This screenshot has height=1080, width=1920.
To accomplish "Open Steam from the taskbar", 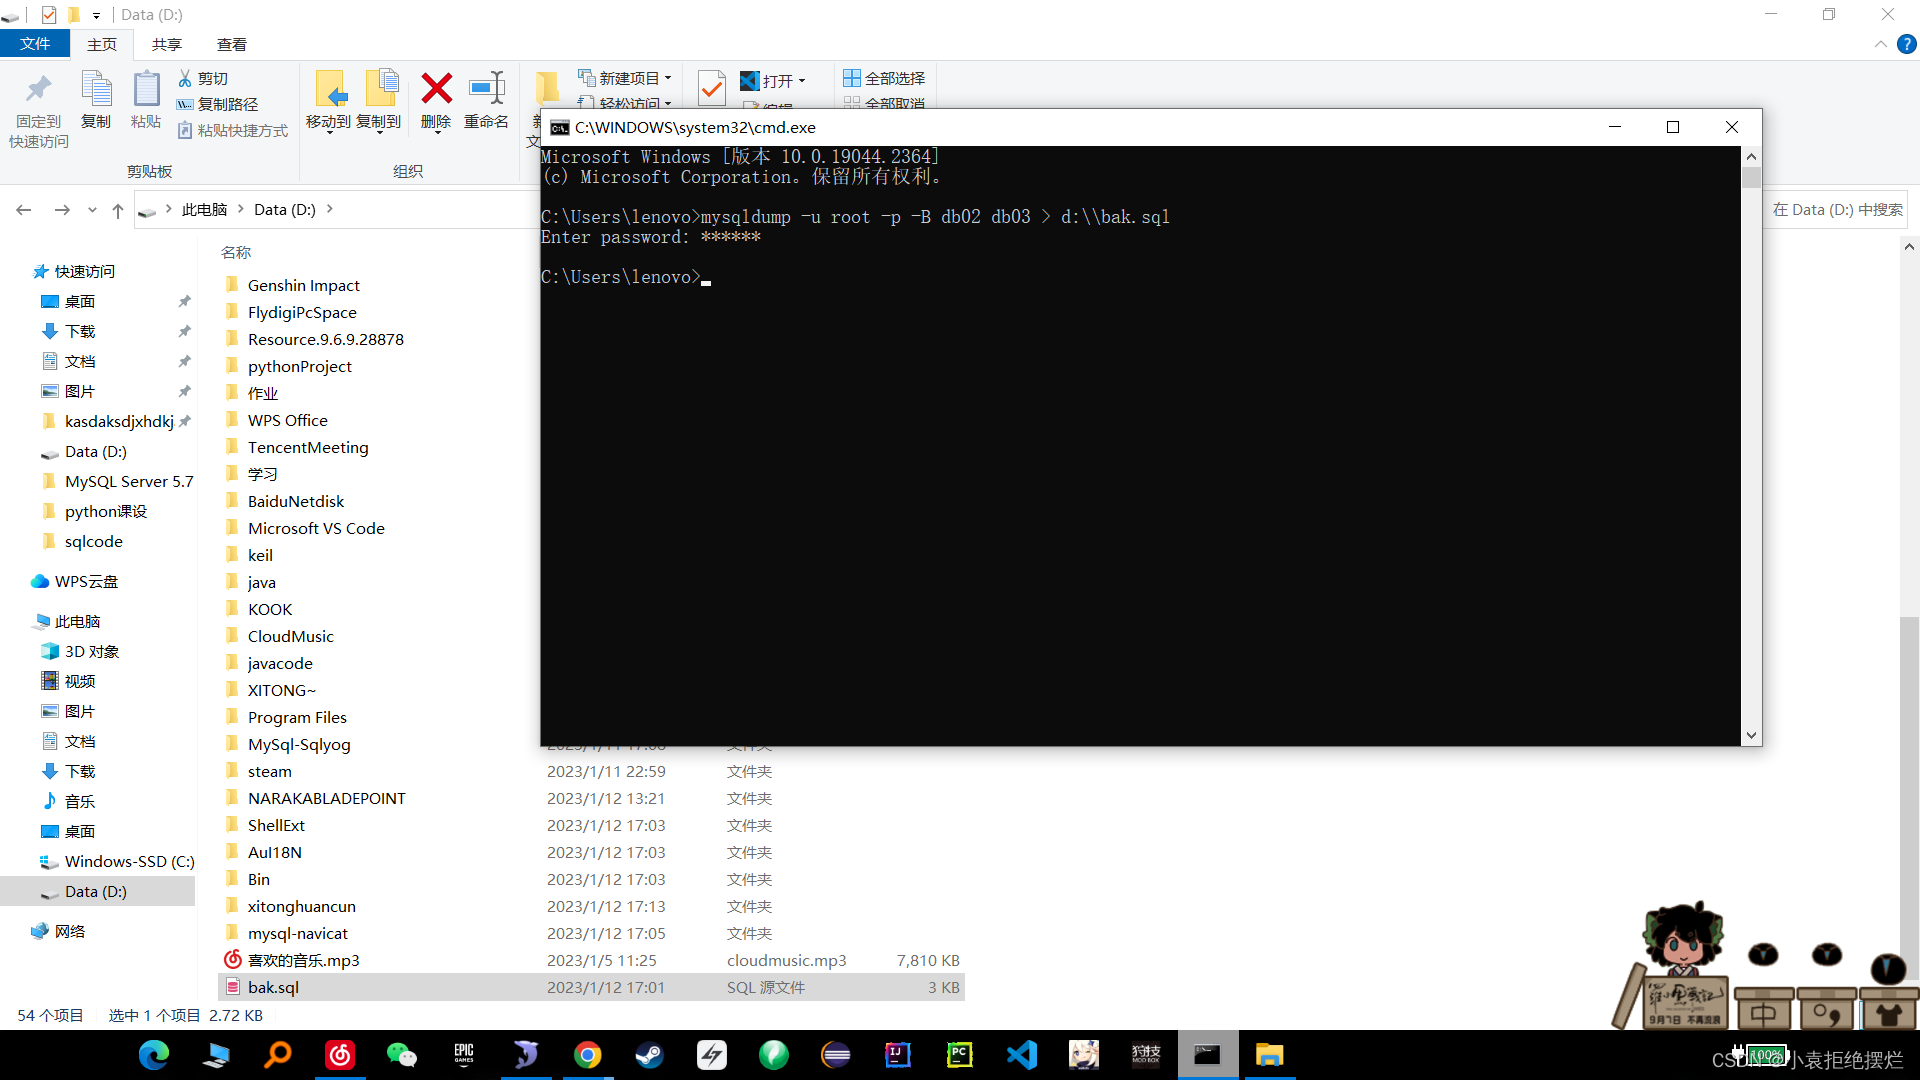I will click(650, 1055).
